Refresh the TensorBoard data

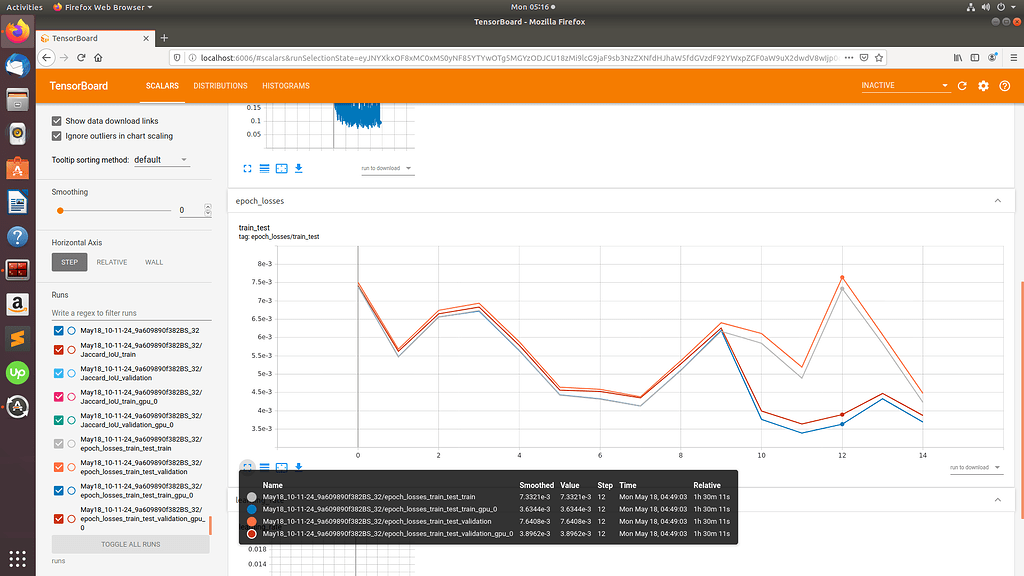point(962,86)
